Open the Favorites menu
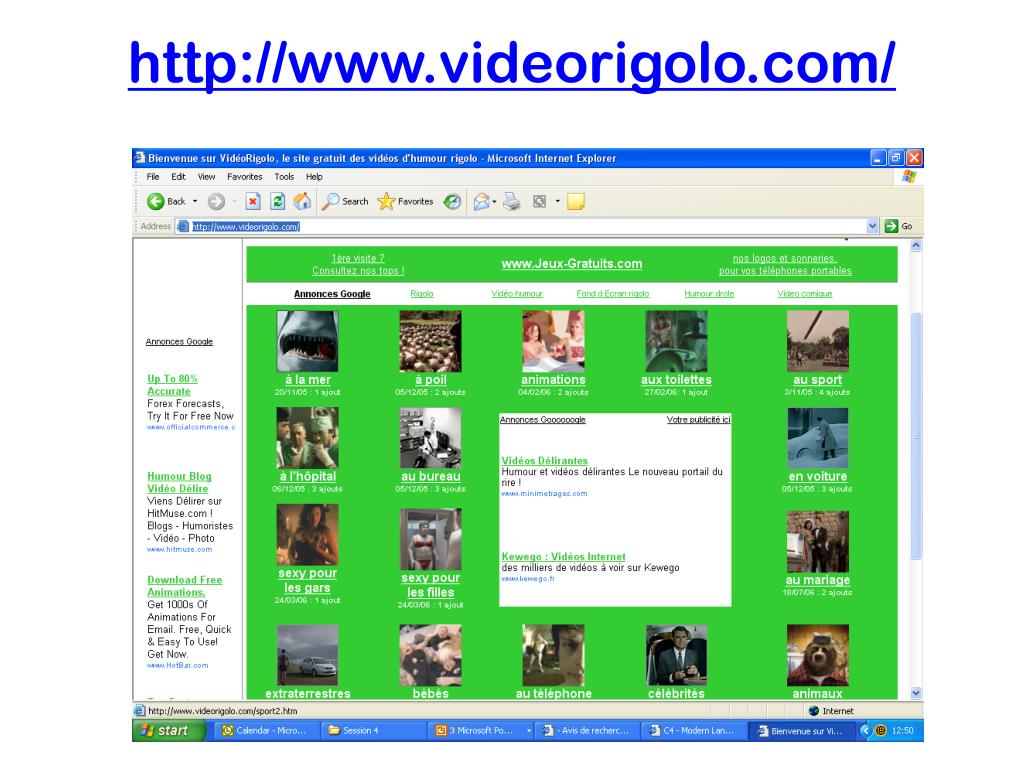Image resolution: width=1024 pixels, height=768 pixels. click(x=244, y=176)
